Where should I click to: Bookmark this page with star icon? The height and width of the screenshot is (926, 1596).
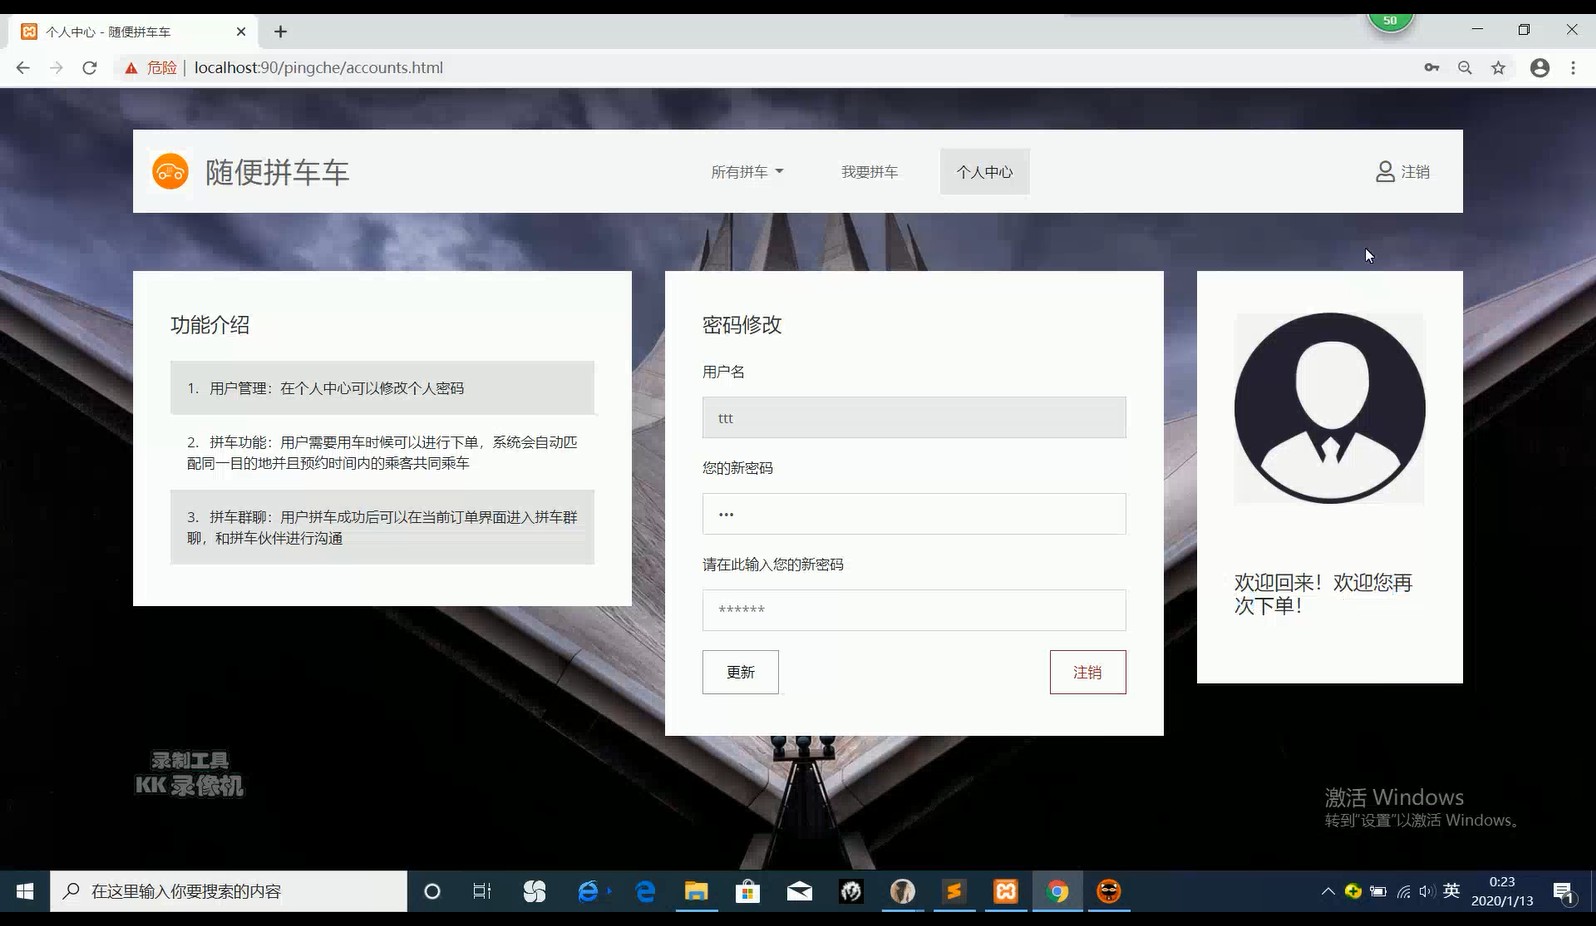(1498, 68)
